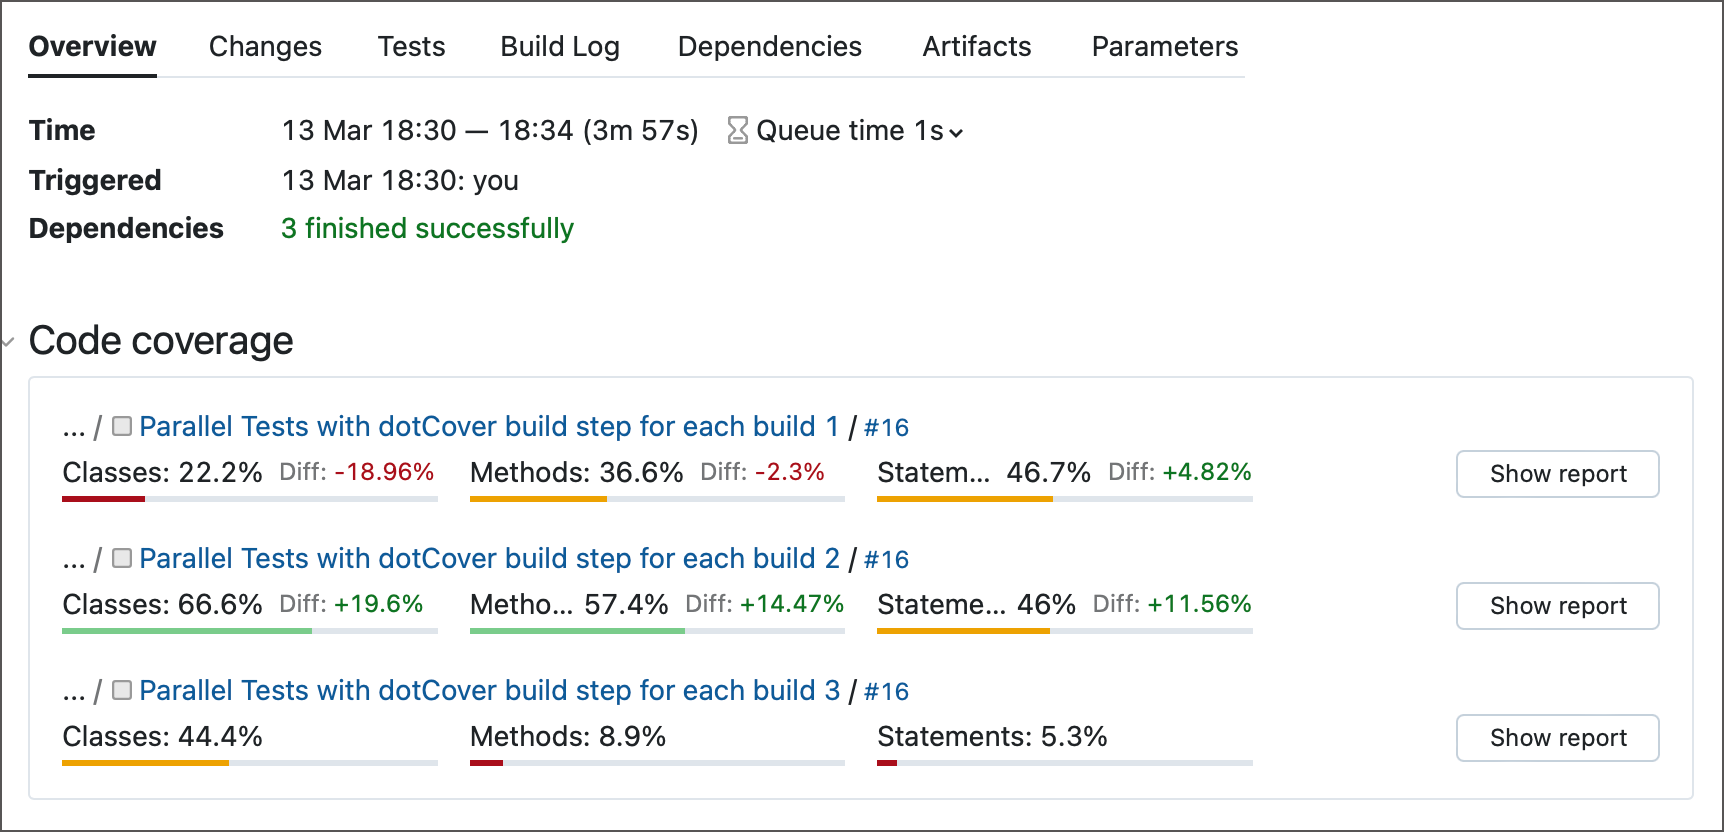
Task: Open the 3 finished successfully link
Action: pyautogui.click(x=427, y=228)
